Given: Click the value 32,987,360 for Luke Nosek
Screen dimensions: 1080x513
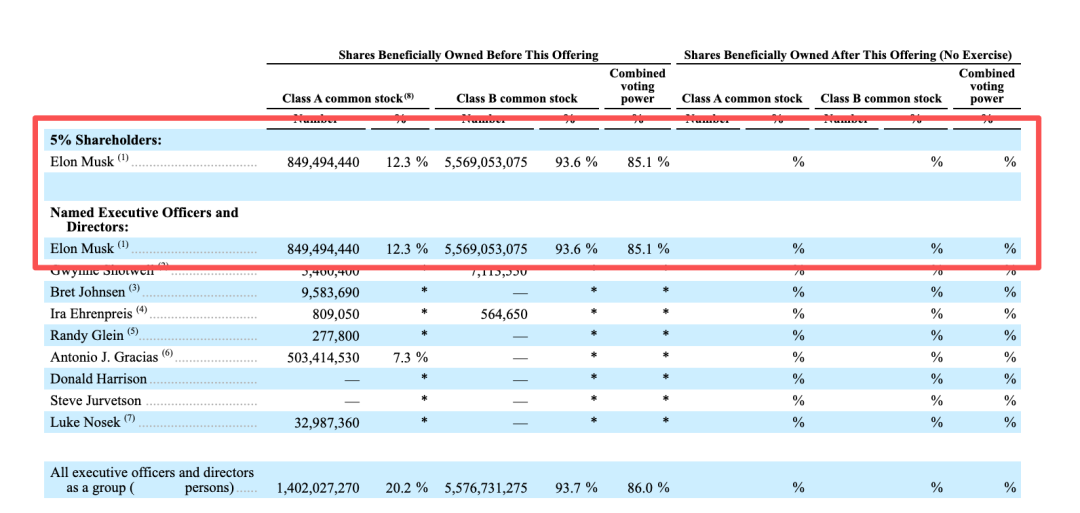Looking at the screenshot, I should click(326, 423).
